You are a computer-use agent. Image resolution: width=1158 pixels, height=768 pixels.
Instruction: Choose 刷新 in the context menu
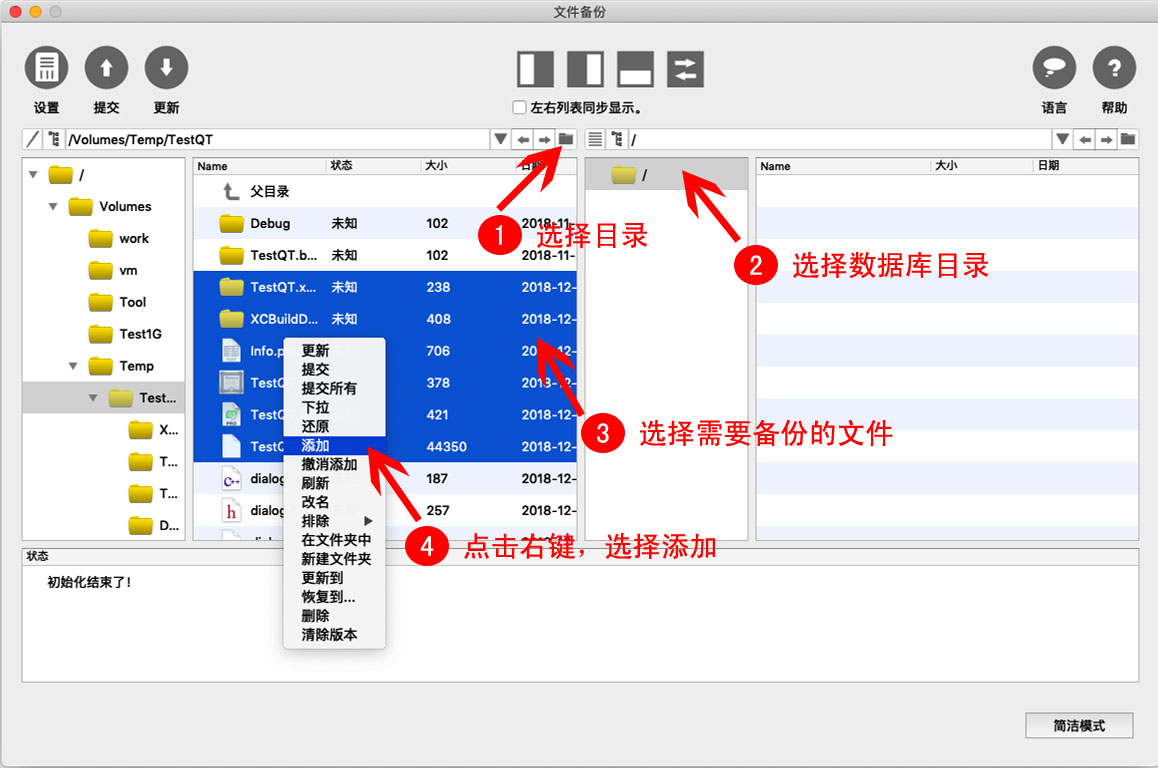pos(335,483)
